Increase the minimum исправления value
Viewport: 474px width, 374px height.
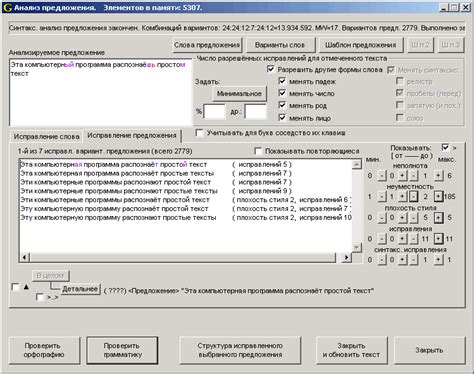click(403, 239)
